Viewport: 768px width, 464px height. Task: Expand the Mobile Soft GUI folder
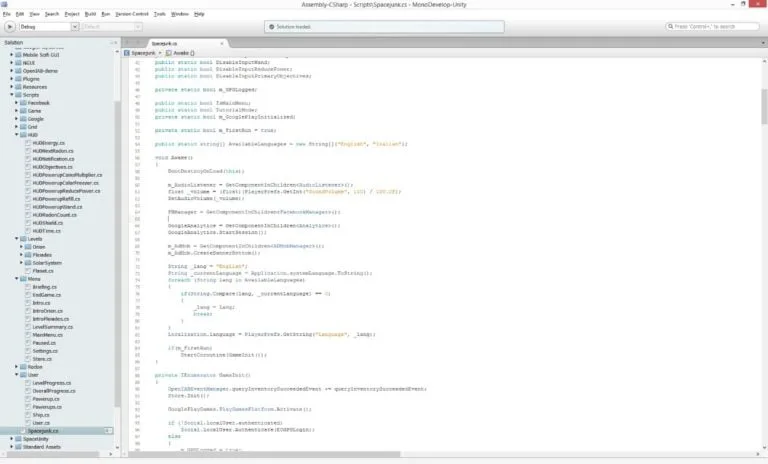(x=12, y=55)
